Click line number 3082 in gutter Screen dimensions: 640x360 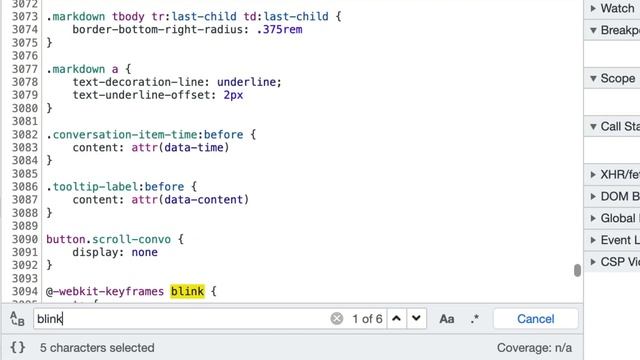[x=24, y=135]
